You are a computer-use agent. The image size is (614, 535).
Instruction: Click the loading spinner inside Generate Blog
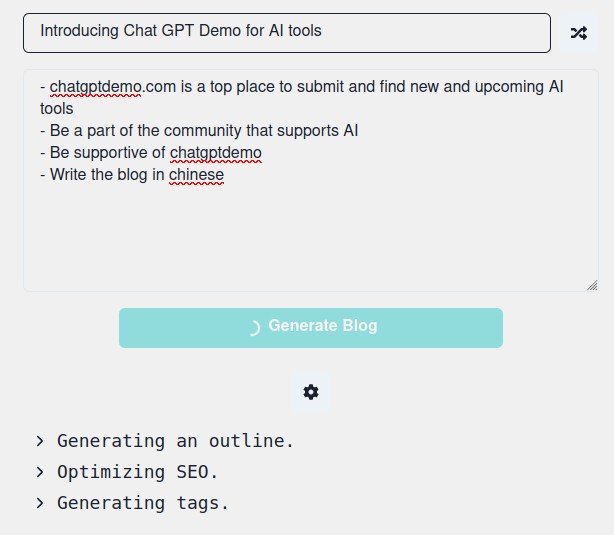254,328
